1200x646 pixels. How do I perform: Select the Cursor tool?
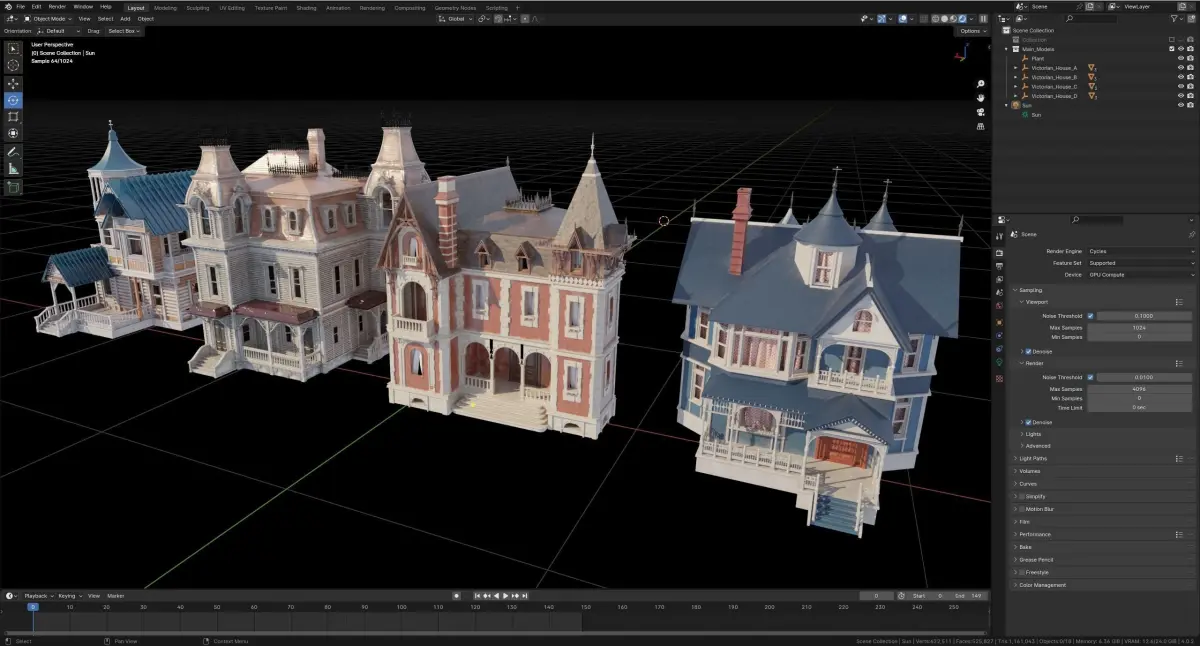click(x=13, y=65)
